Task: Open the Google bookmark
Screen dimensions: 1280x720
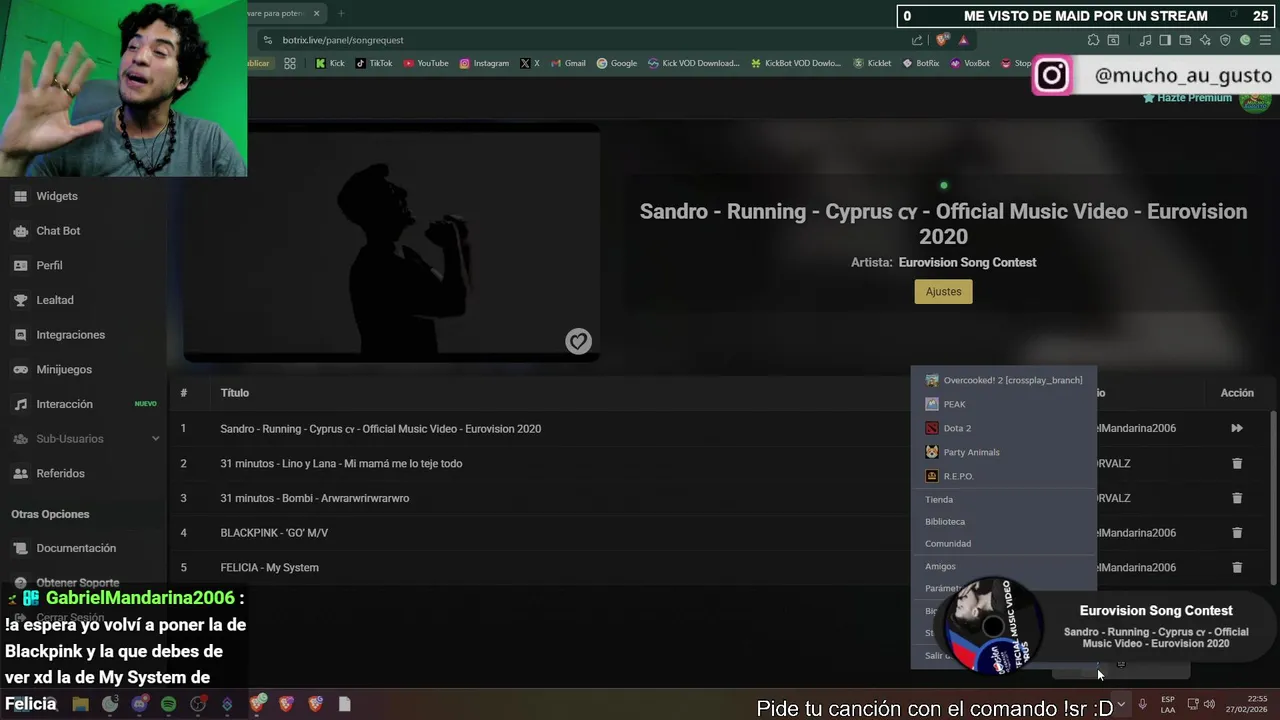Action: click(x=617, y=63)
